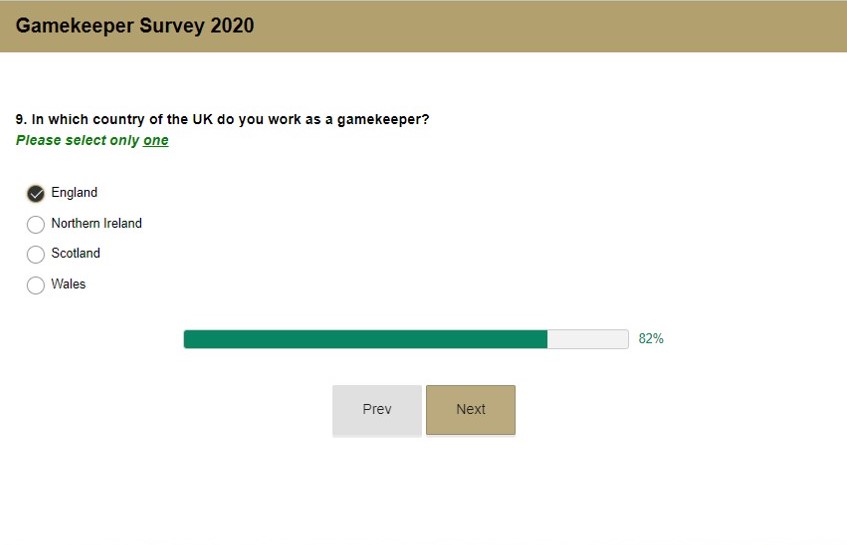Screen dimensions: 847x545
Task: Click the Gamekeeper Survey 2020 title
Action: pos(135,26)
